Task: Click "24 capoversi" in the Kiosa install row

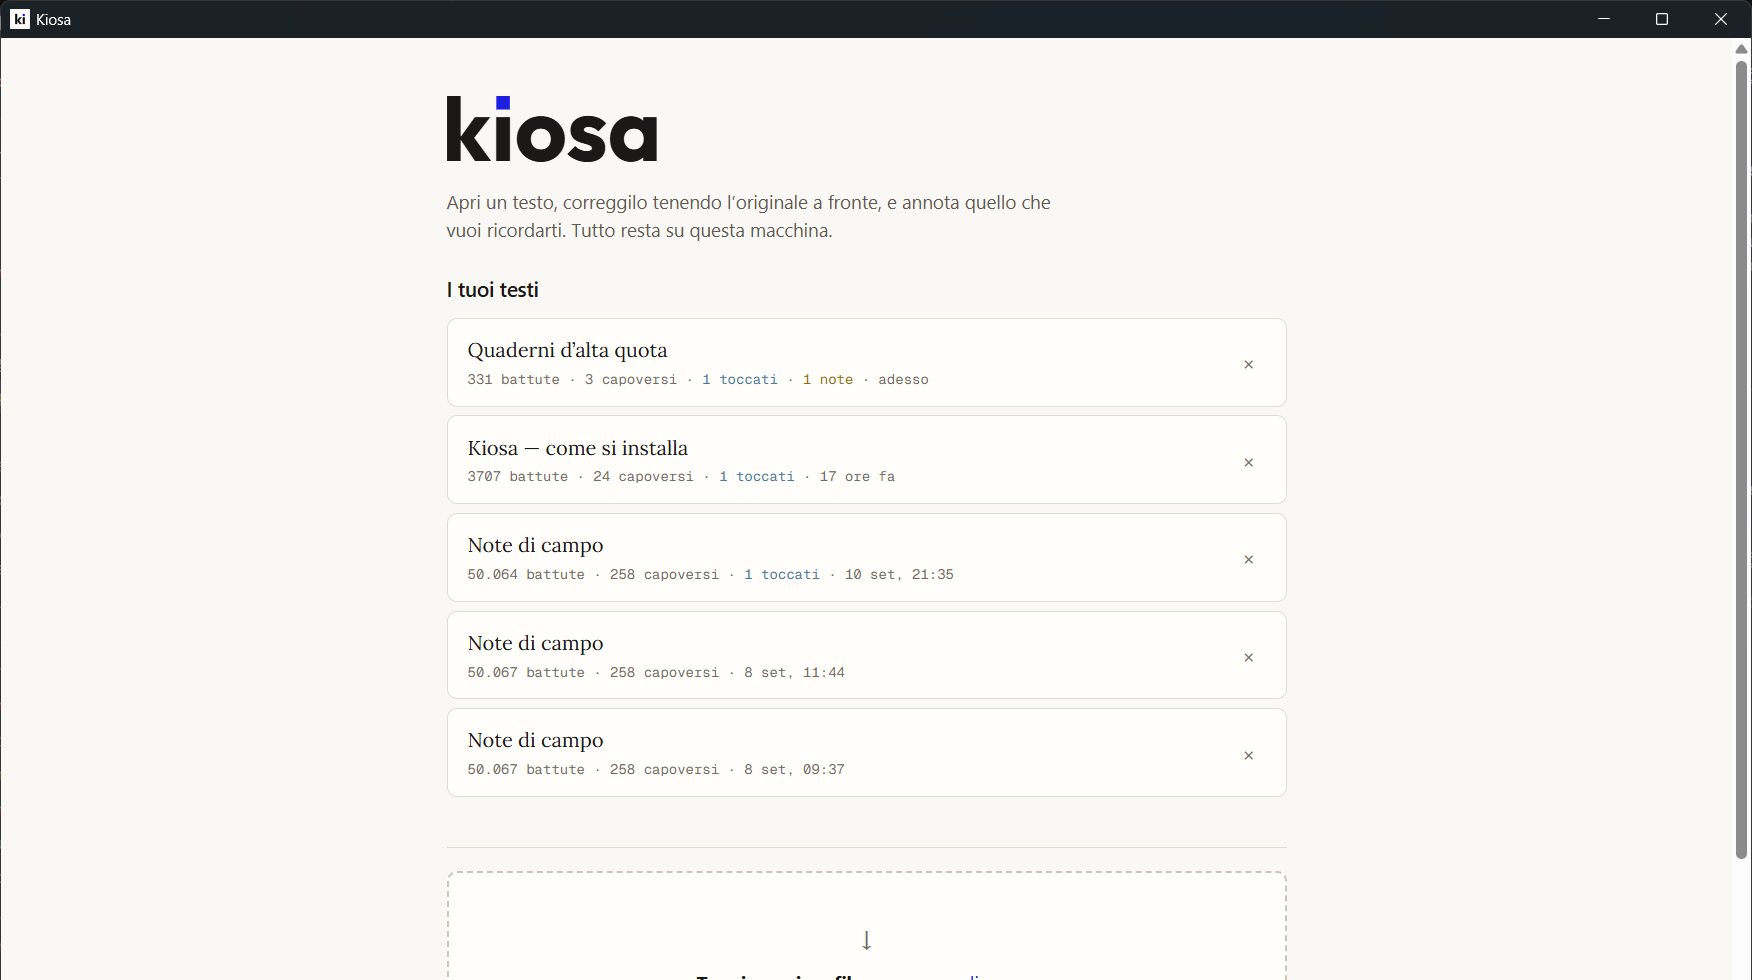Action: click(643, 477)
